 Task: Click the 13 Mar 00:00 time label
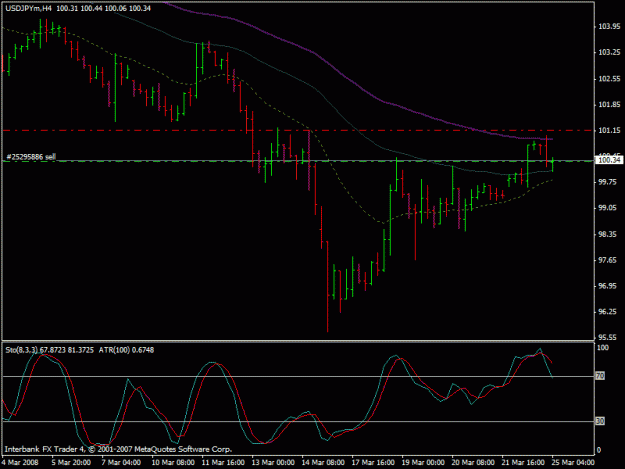(273, 463)
